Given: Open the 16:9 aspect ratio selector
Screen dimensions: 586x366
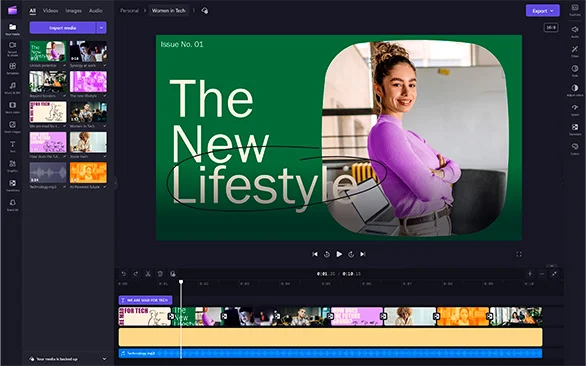Looking at the screenshot, I should (x=551, y=27).
